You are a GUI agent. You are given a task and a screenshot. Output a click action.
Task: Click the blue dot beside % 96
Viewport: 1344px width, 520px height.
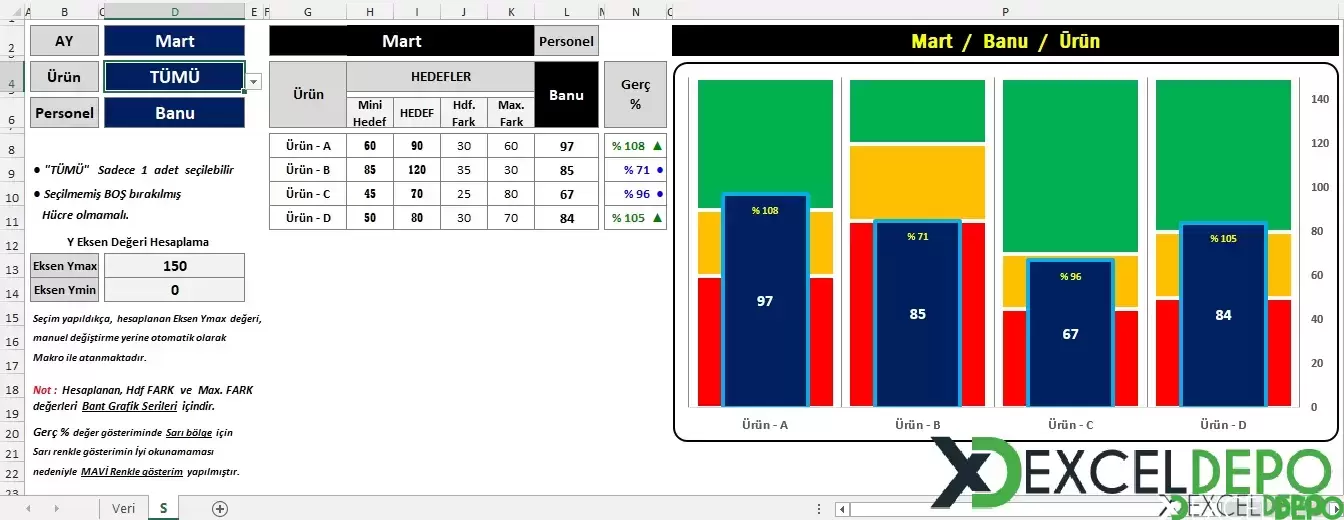click(x=658, y=194)
